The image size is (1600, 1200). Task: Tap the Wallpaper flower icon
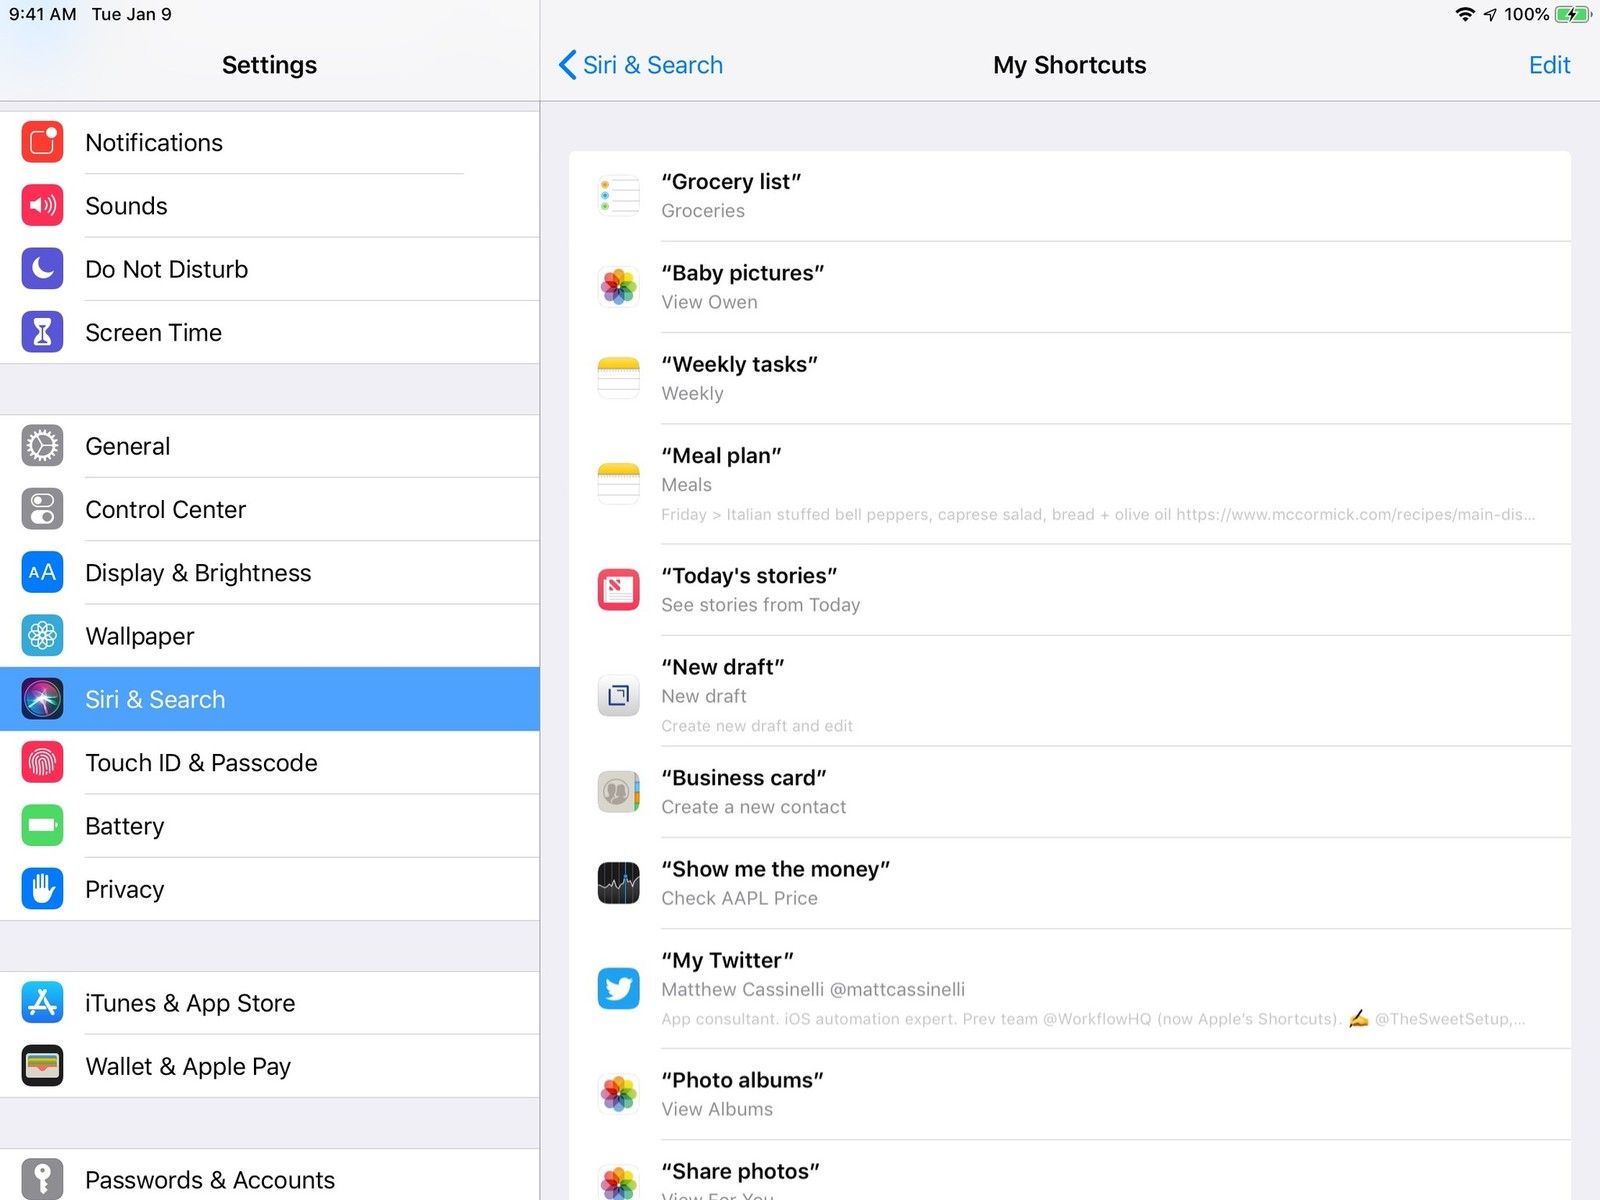(x=42, y=636)
